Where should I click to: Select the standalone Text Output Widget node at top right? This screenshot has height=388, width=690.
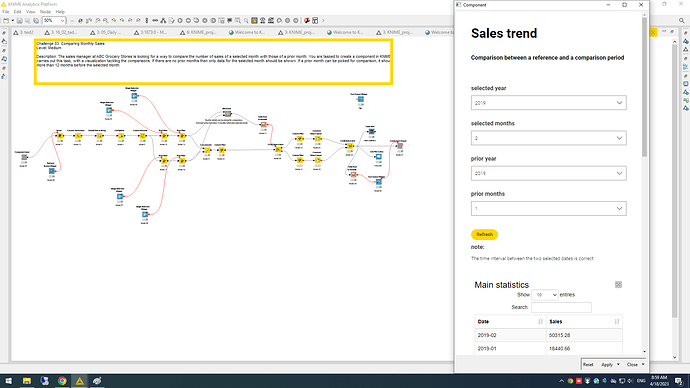tap(360, 99)
